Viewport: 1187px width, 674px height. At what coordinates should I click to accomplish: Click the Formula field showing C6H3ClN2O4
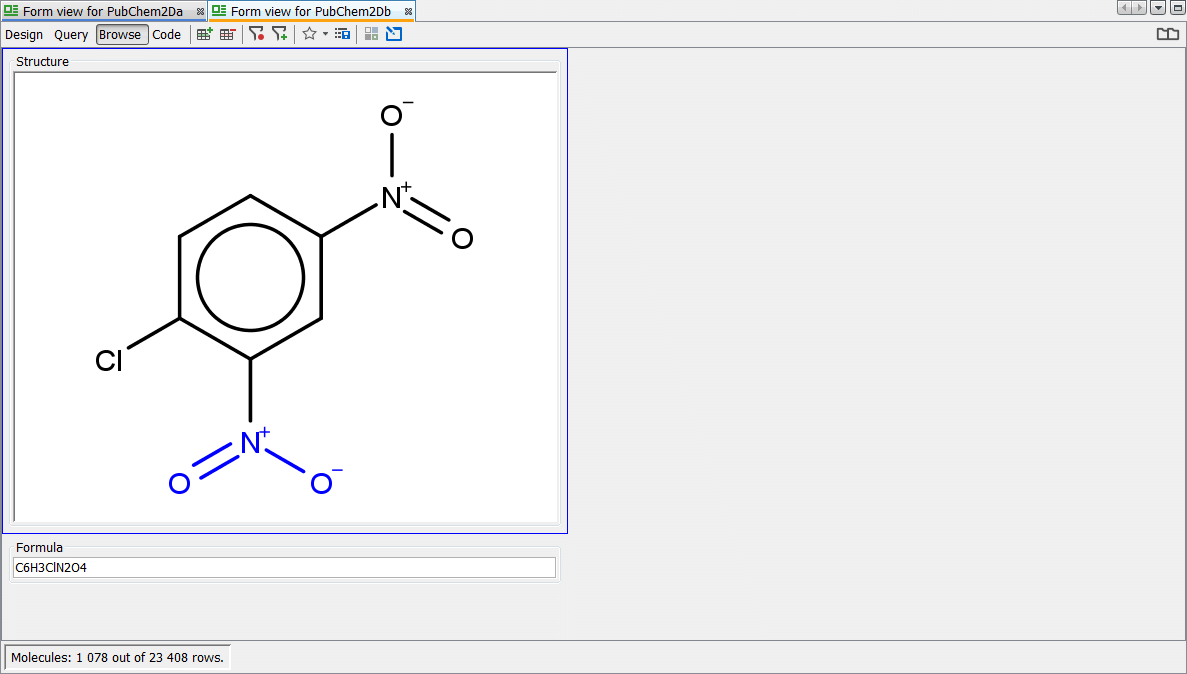(x=284, y=568)
